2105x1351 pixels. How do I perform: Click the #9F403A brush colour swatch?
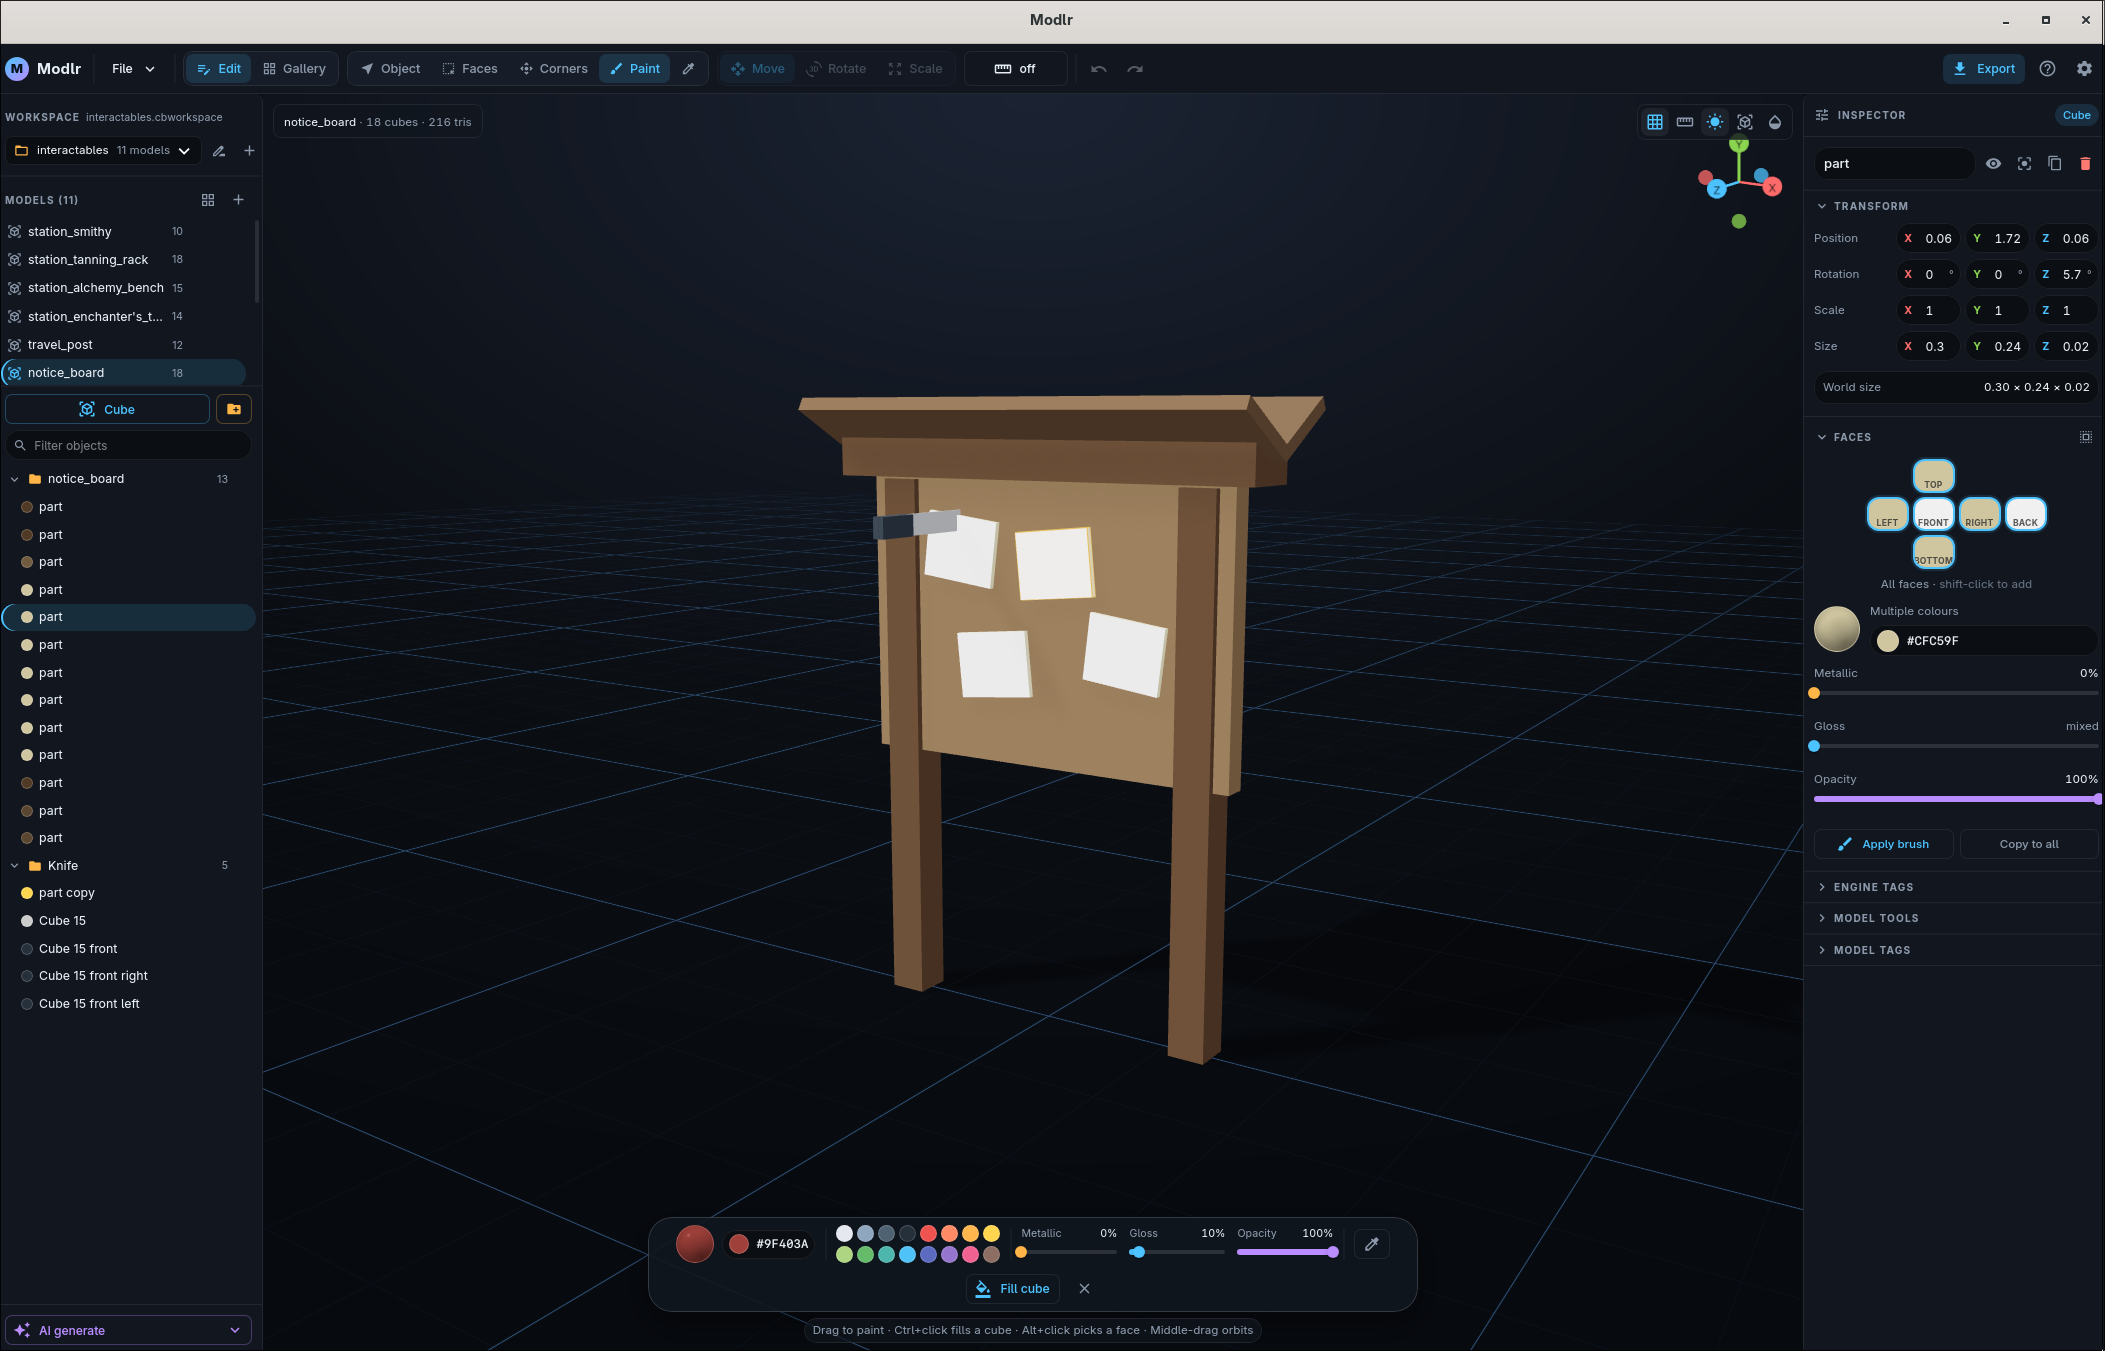[x=739, y=1244]
